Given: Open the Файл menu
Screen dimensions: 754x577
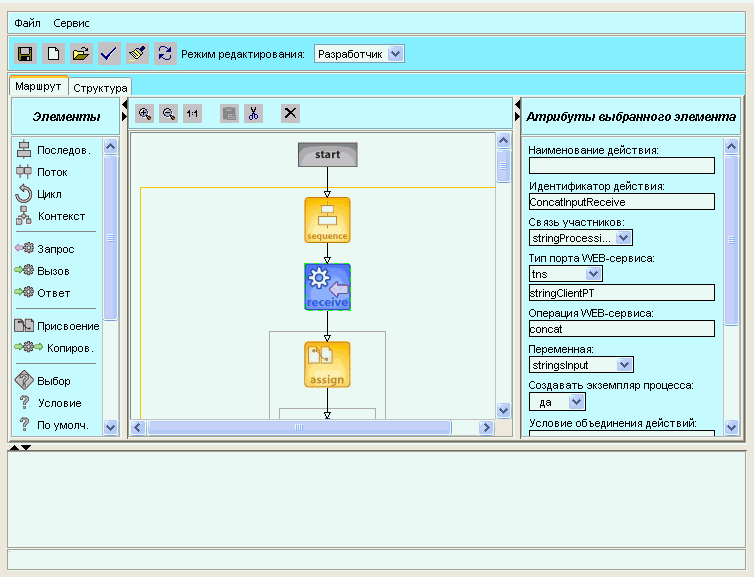Looking at the screenshot, I should (27, 22).
